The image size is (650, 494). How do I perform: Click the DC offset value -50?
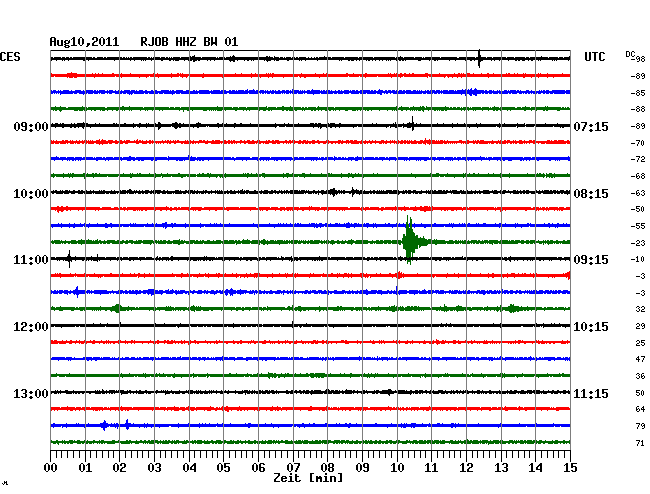pos(638,209)
